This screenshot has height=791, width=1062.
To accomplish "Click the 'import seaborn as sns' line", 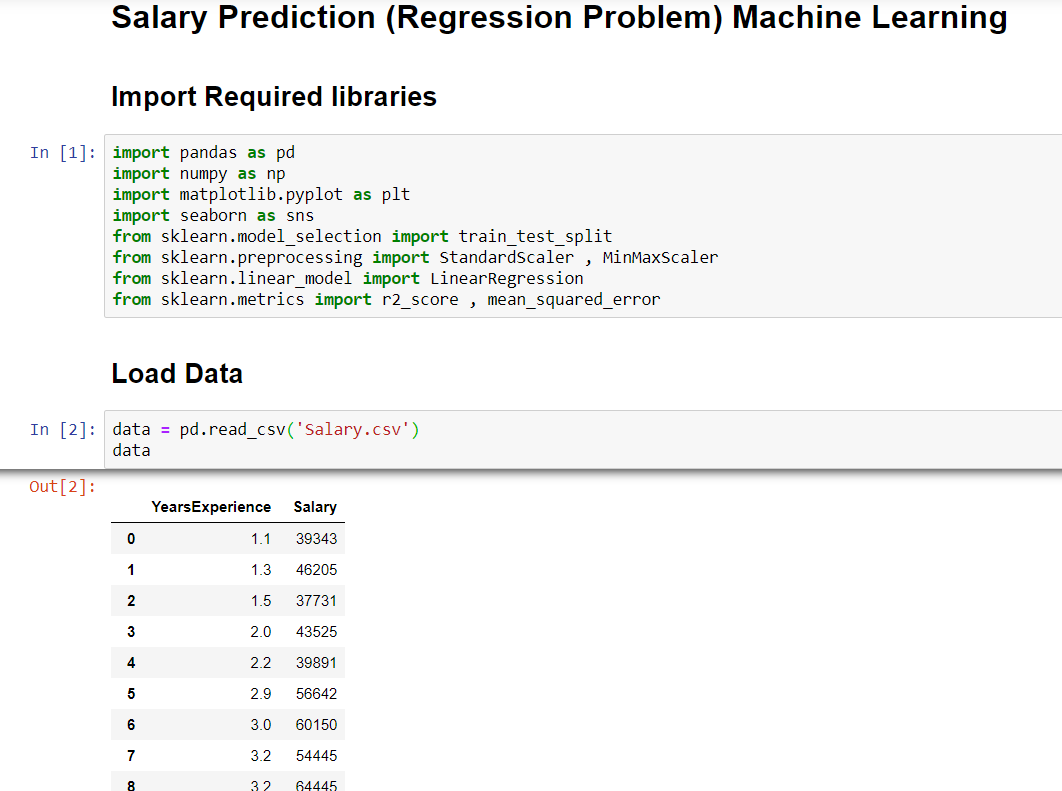I will [x=211, y=215].
